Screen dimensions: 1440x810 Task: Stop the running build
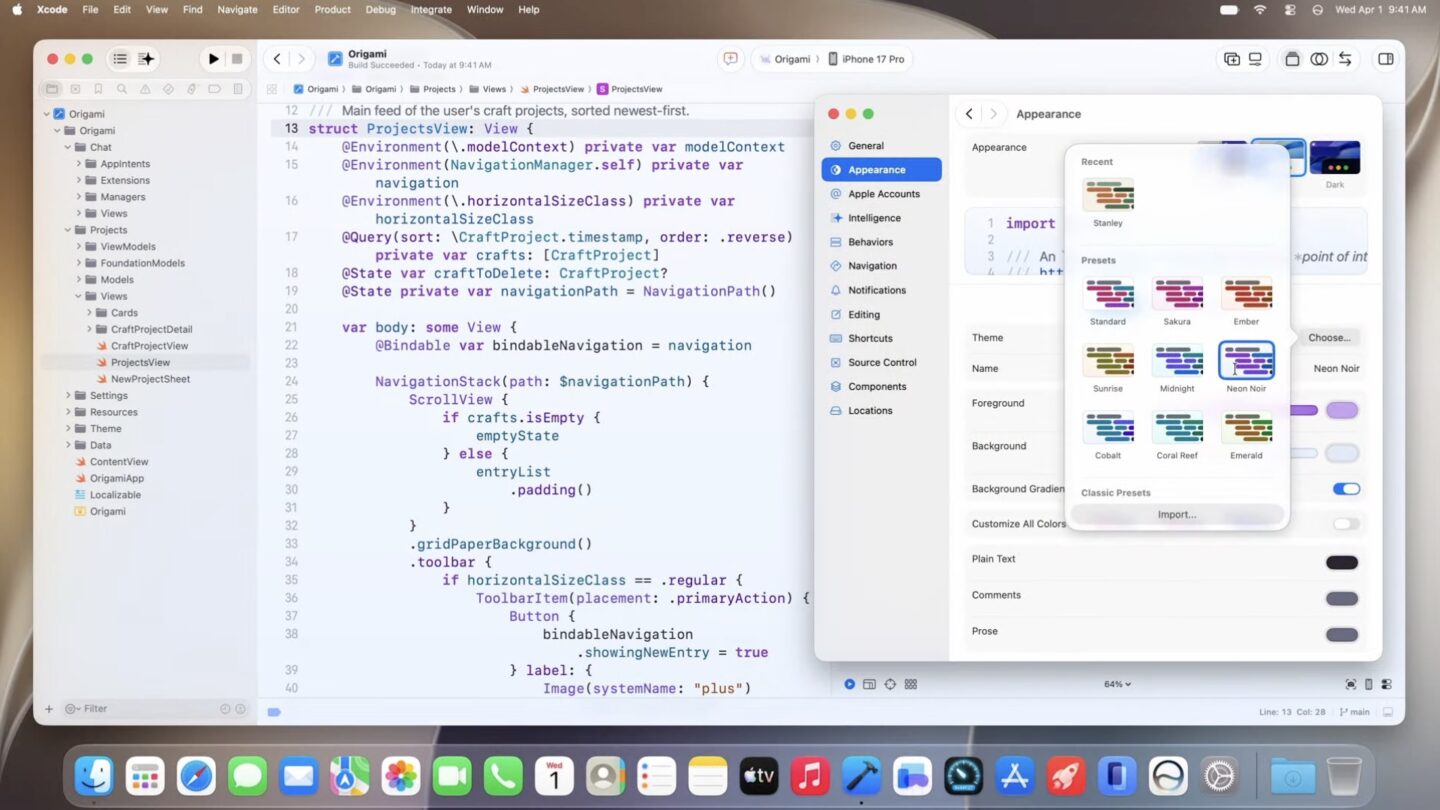click(x=237, y=59)
